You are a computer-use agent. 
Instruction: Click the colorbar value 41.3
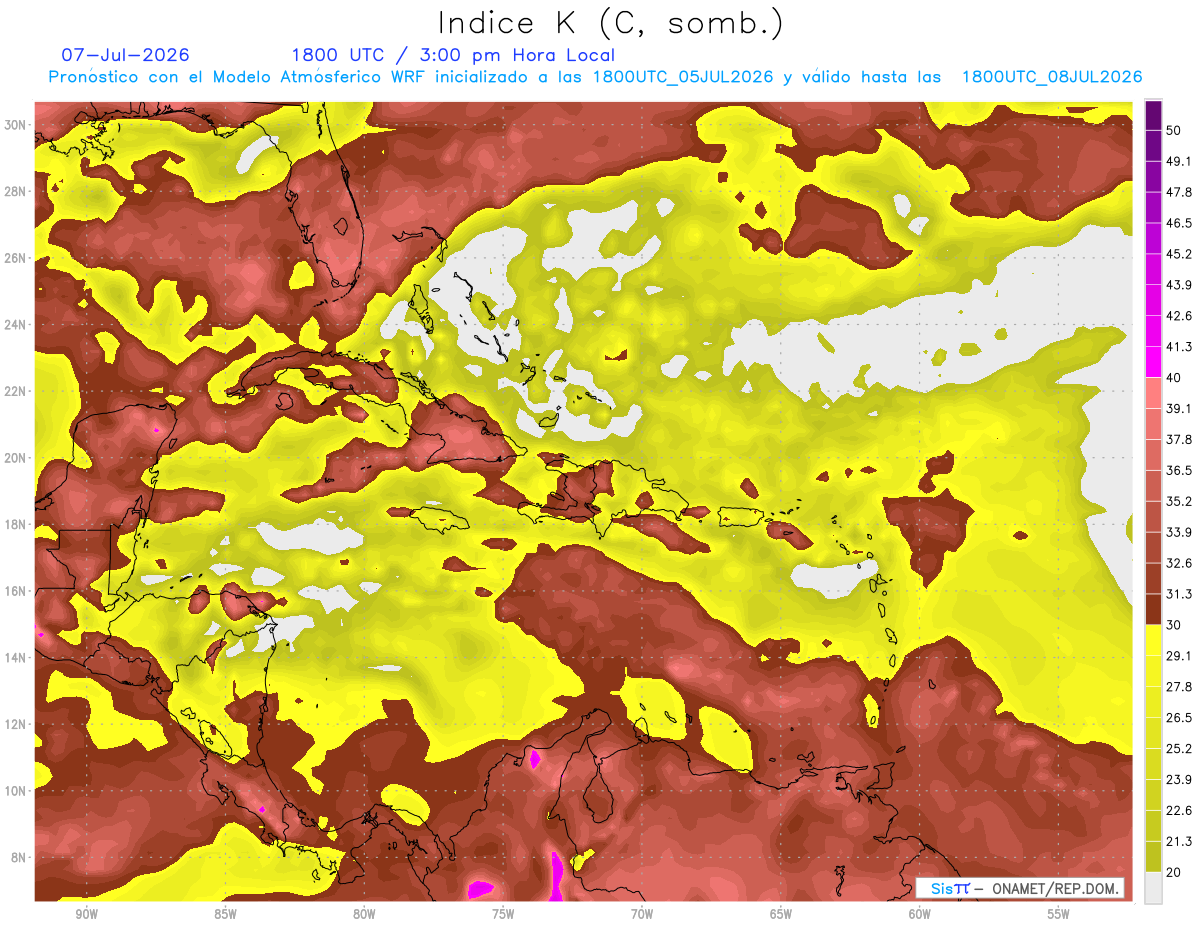point(1179,347)
